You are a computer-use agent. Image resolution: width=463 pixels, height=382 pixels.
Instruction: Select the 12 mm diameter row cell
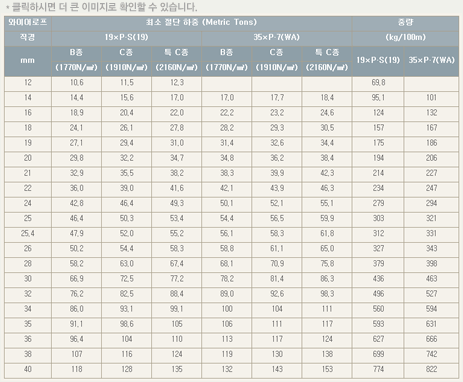(28, 83)
